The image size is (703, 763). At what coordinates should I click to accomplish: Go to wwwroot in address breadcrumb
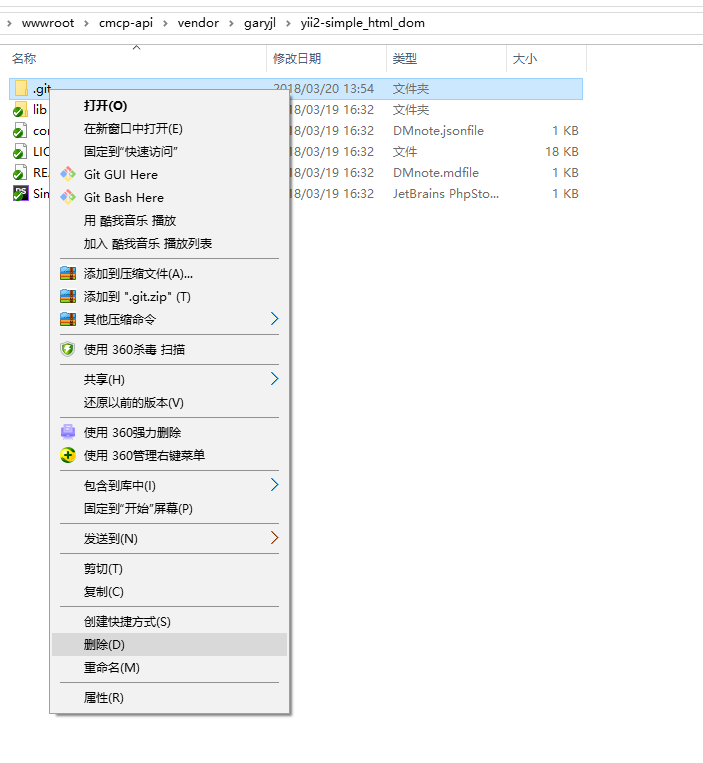(48, 23)
